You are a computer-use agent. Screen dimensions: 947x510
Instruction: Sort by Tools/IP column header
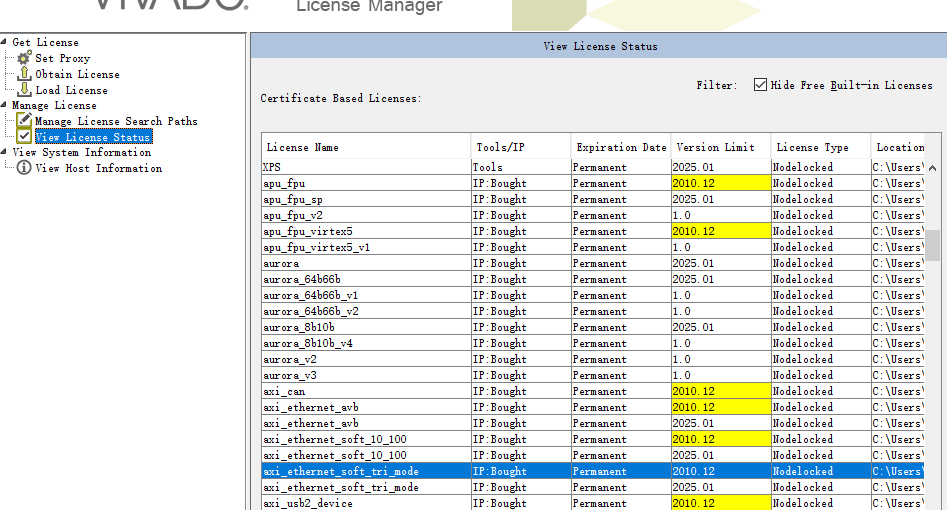[x=521, y=147]
